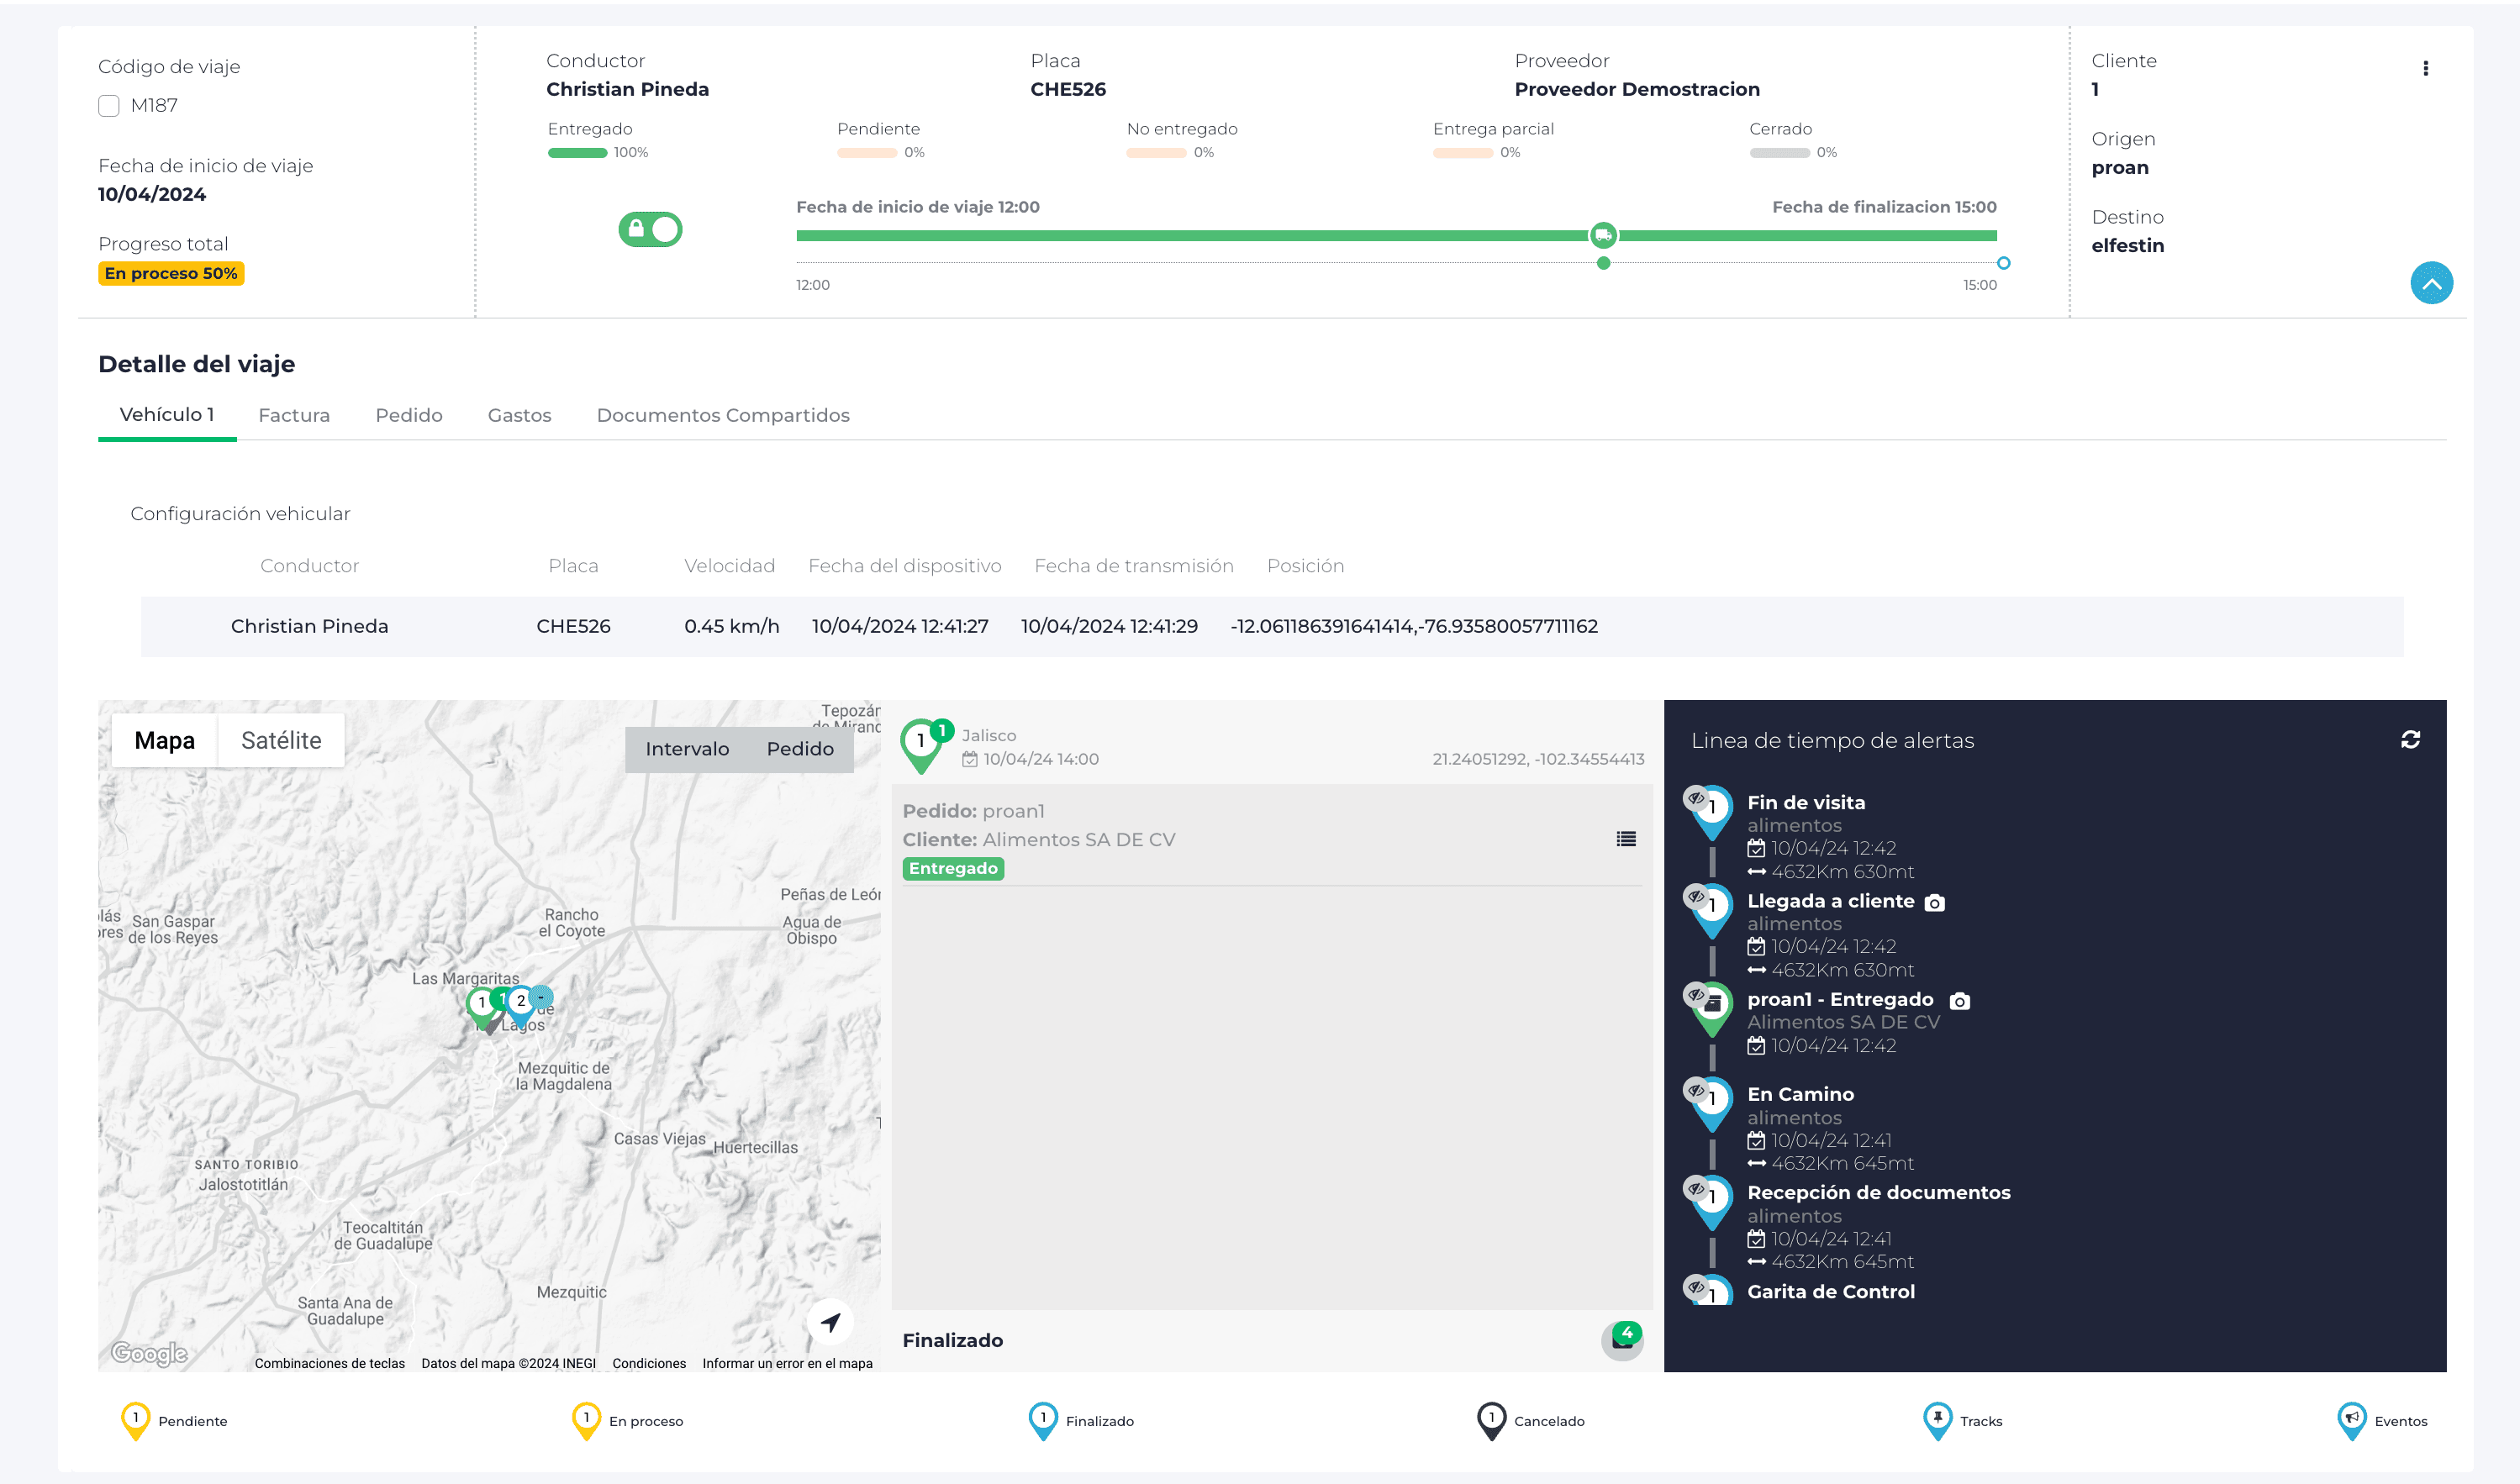Image resolution: width=2520 pixels, height=1484 pixels.
Task: Click the truck marker on trip progress bar
Action: pyautogui.click(x=1603, y=235)
